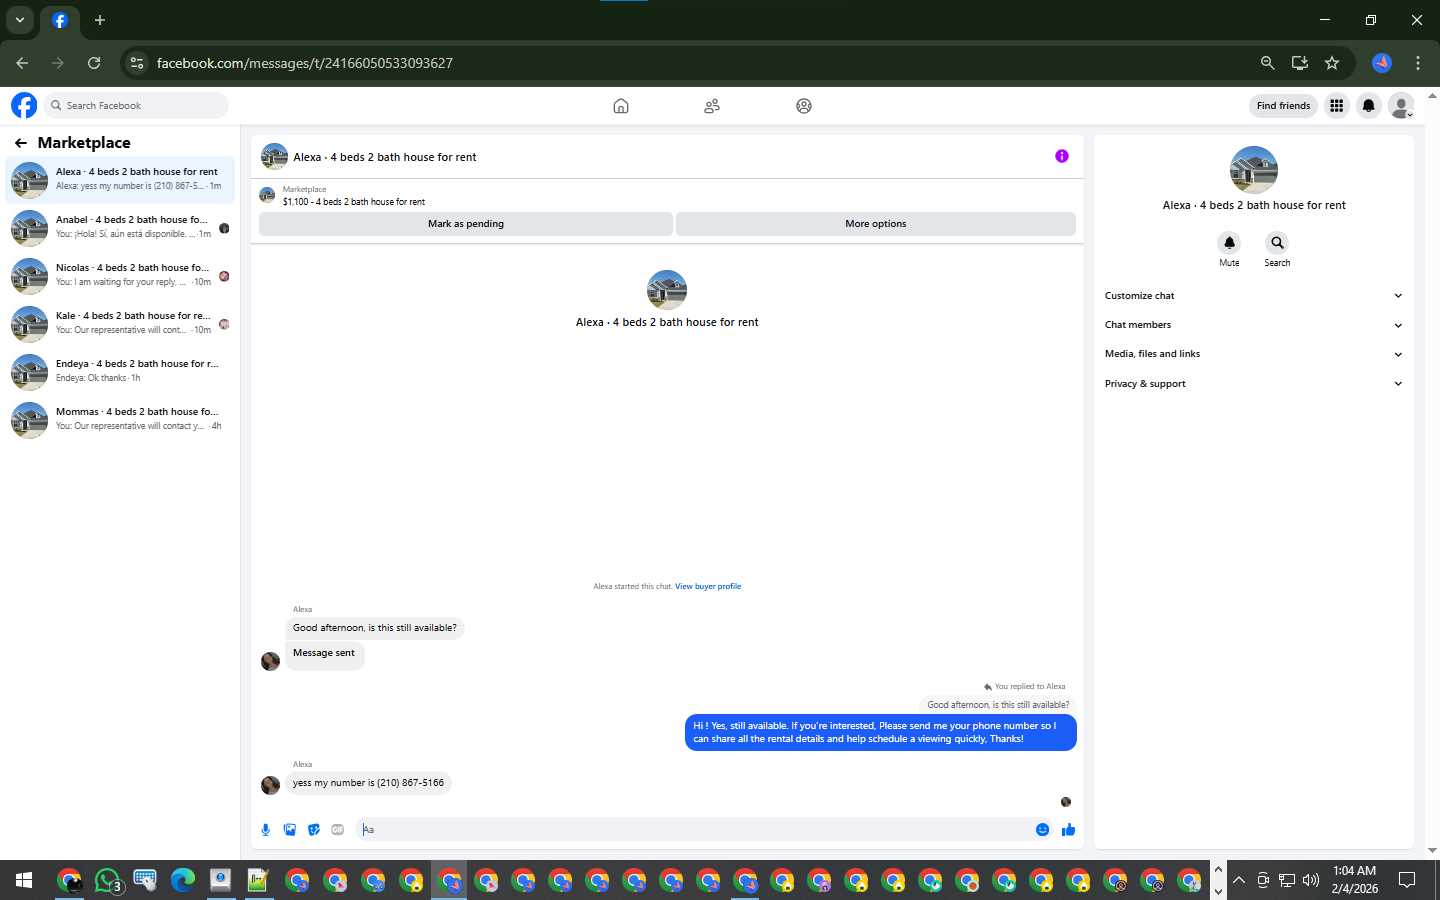Click the message 'yes my number is (210) 867-5166'

tap(368, 783)
